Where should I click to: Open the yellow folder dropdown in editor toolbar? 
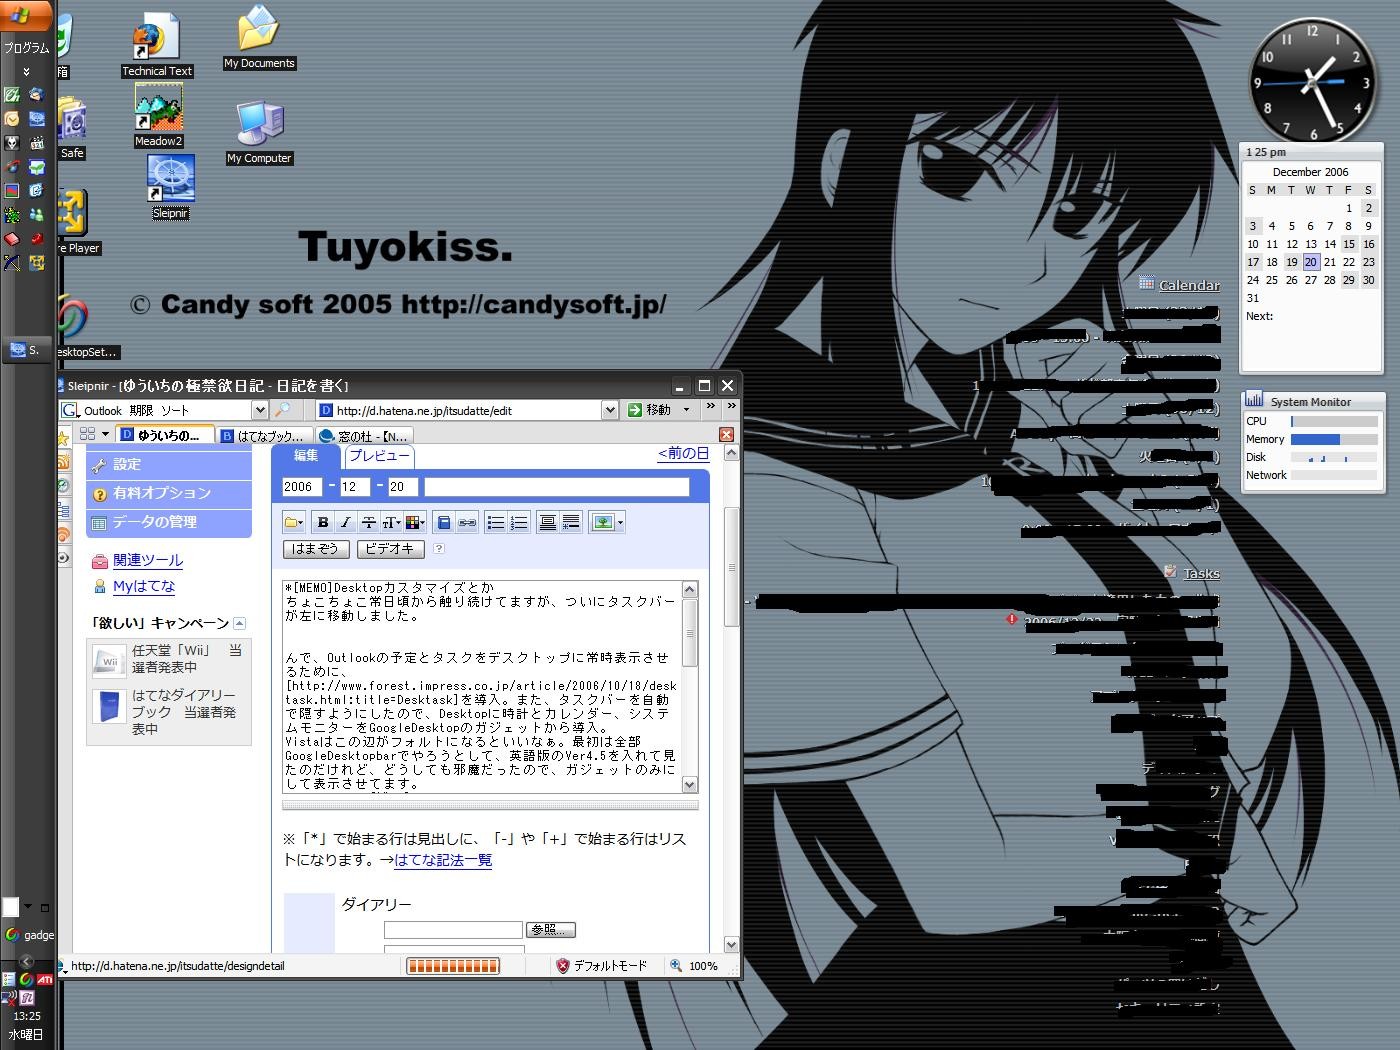[x=294, y=522]
